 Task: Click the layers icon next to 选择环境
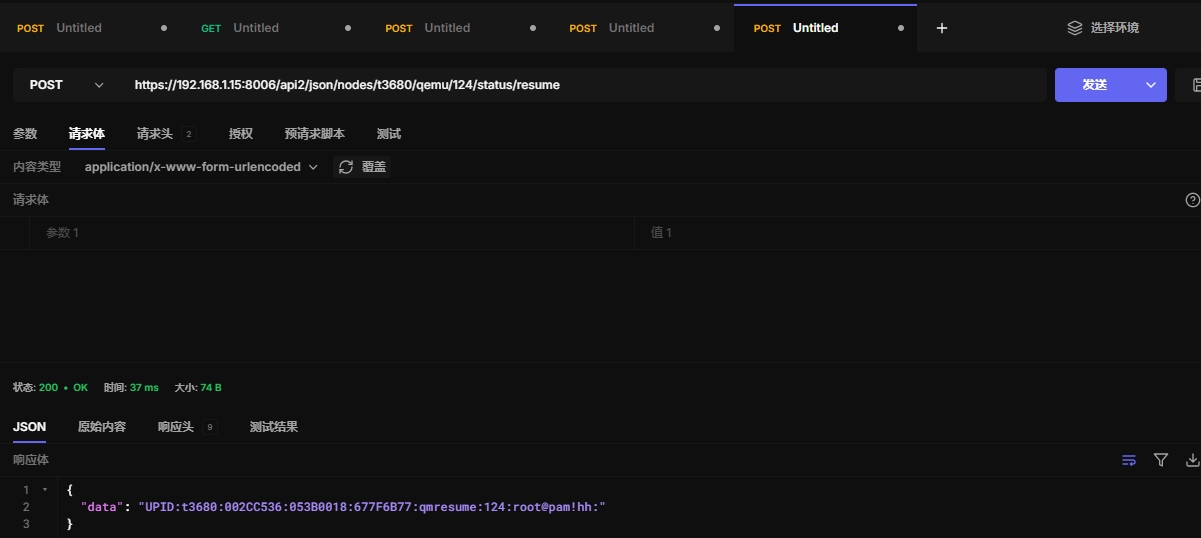(1075, 28)
